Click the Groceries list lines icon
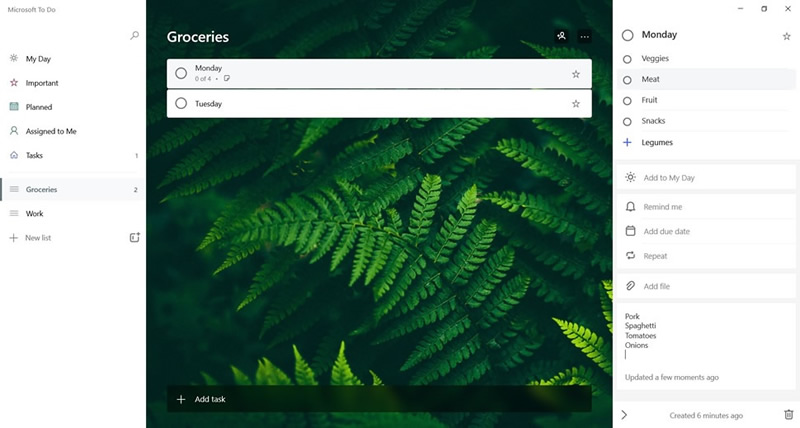The height and width of the screenshot is (428, 800). coord(14,189)
